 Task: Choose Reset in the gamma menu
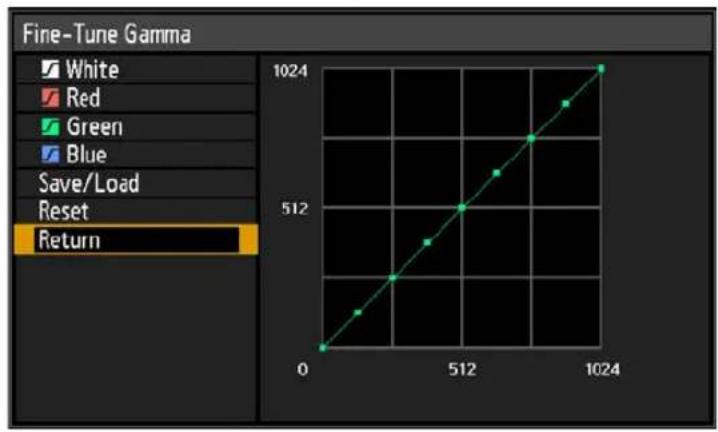pos(136,211)
